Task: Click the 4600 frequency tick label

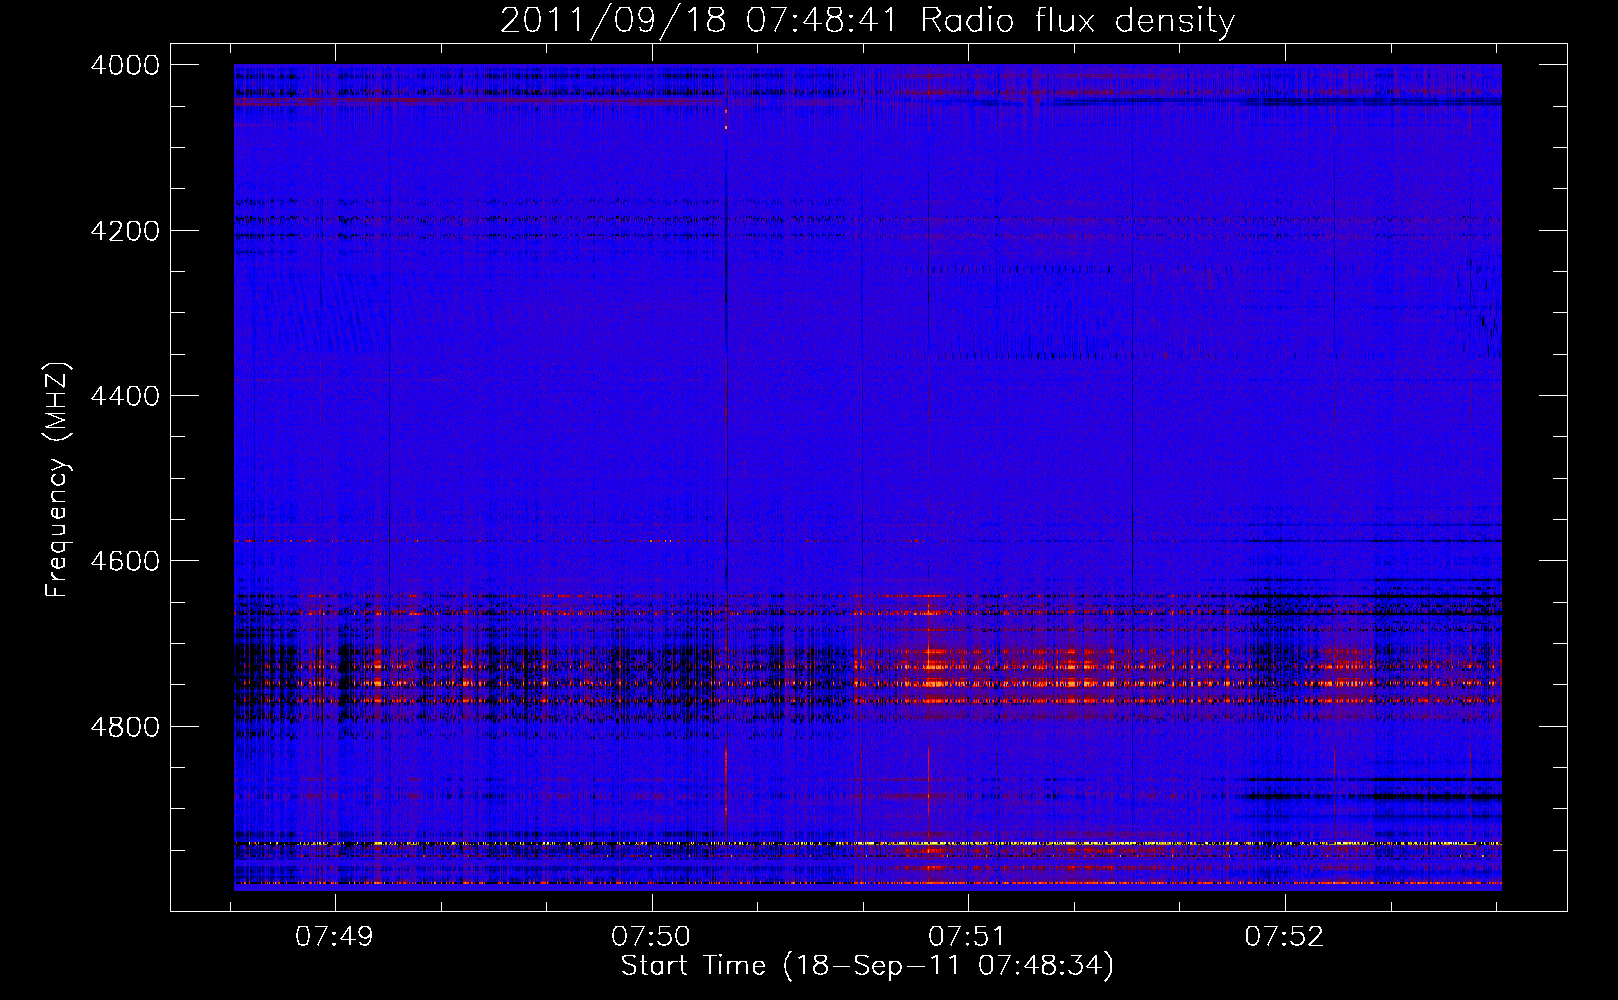Action: [x=125, y=561]
